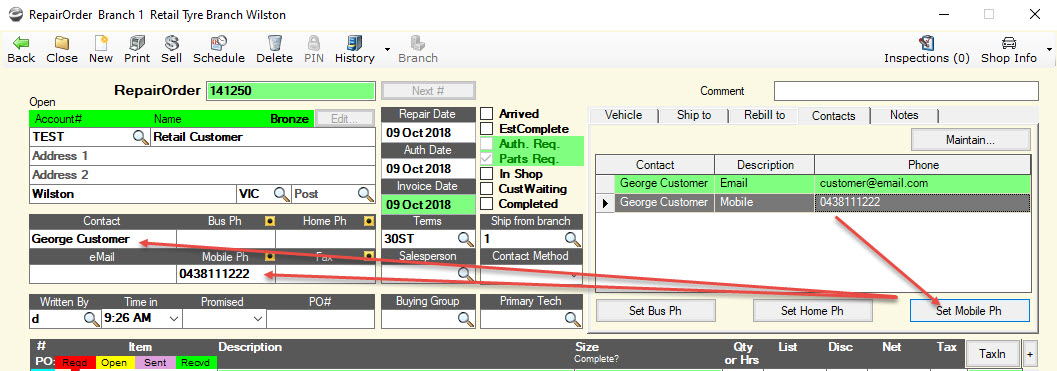This screenshot has height=371, width=1057.
Task: Open the Promised dropdown list
Action: point(258,318)
